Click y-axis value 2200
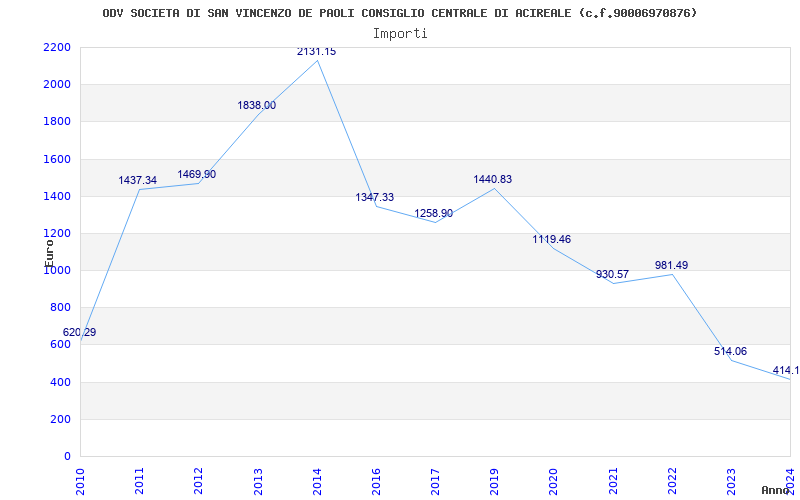Image resolution: width=800 pixels, height=500 pixels. (x=57, y=47)
